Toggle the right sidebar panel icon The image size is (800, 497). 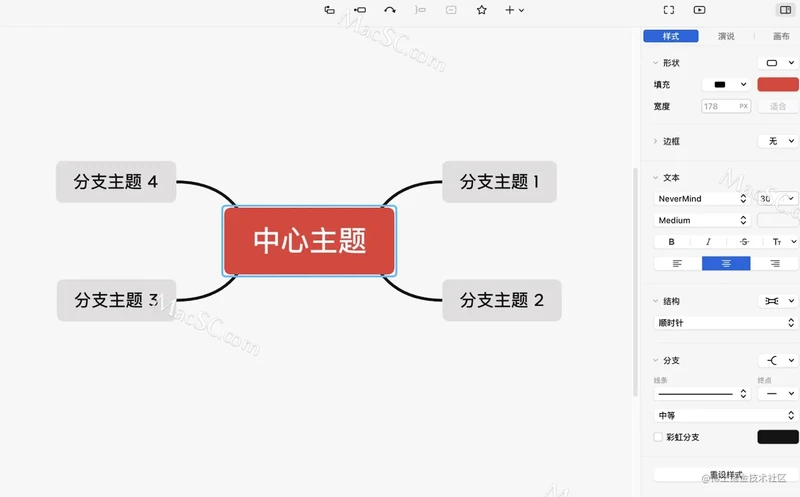coord(785,10)
